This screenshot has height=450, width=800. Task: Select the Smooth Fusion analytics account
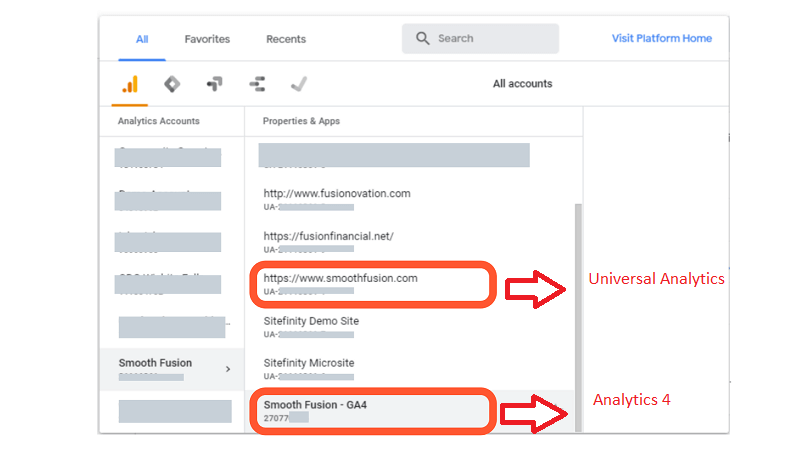[172, 369]
